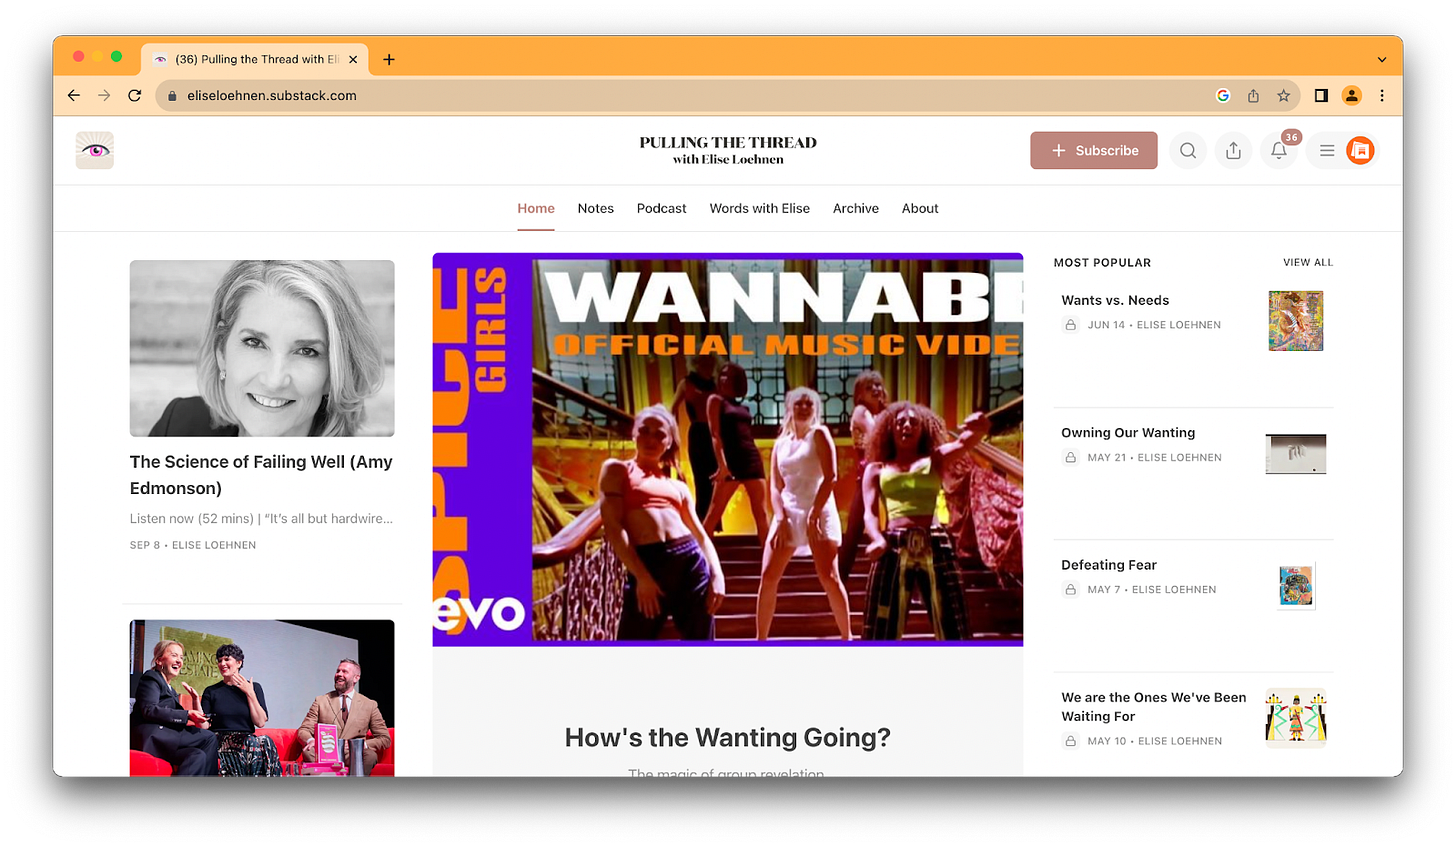Click the We are the Ones thumbnail
This screenshot has width=1456, height=846.
[x=1296, y=717]
